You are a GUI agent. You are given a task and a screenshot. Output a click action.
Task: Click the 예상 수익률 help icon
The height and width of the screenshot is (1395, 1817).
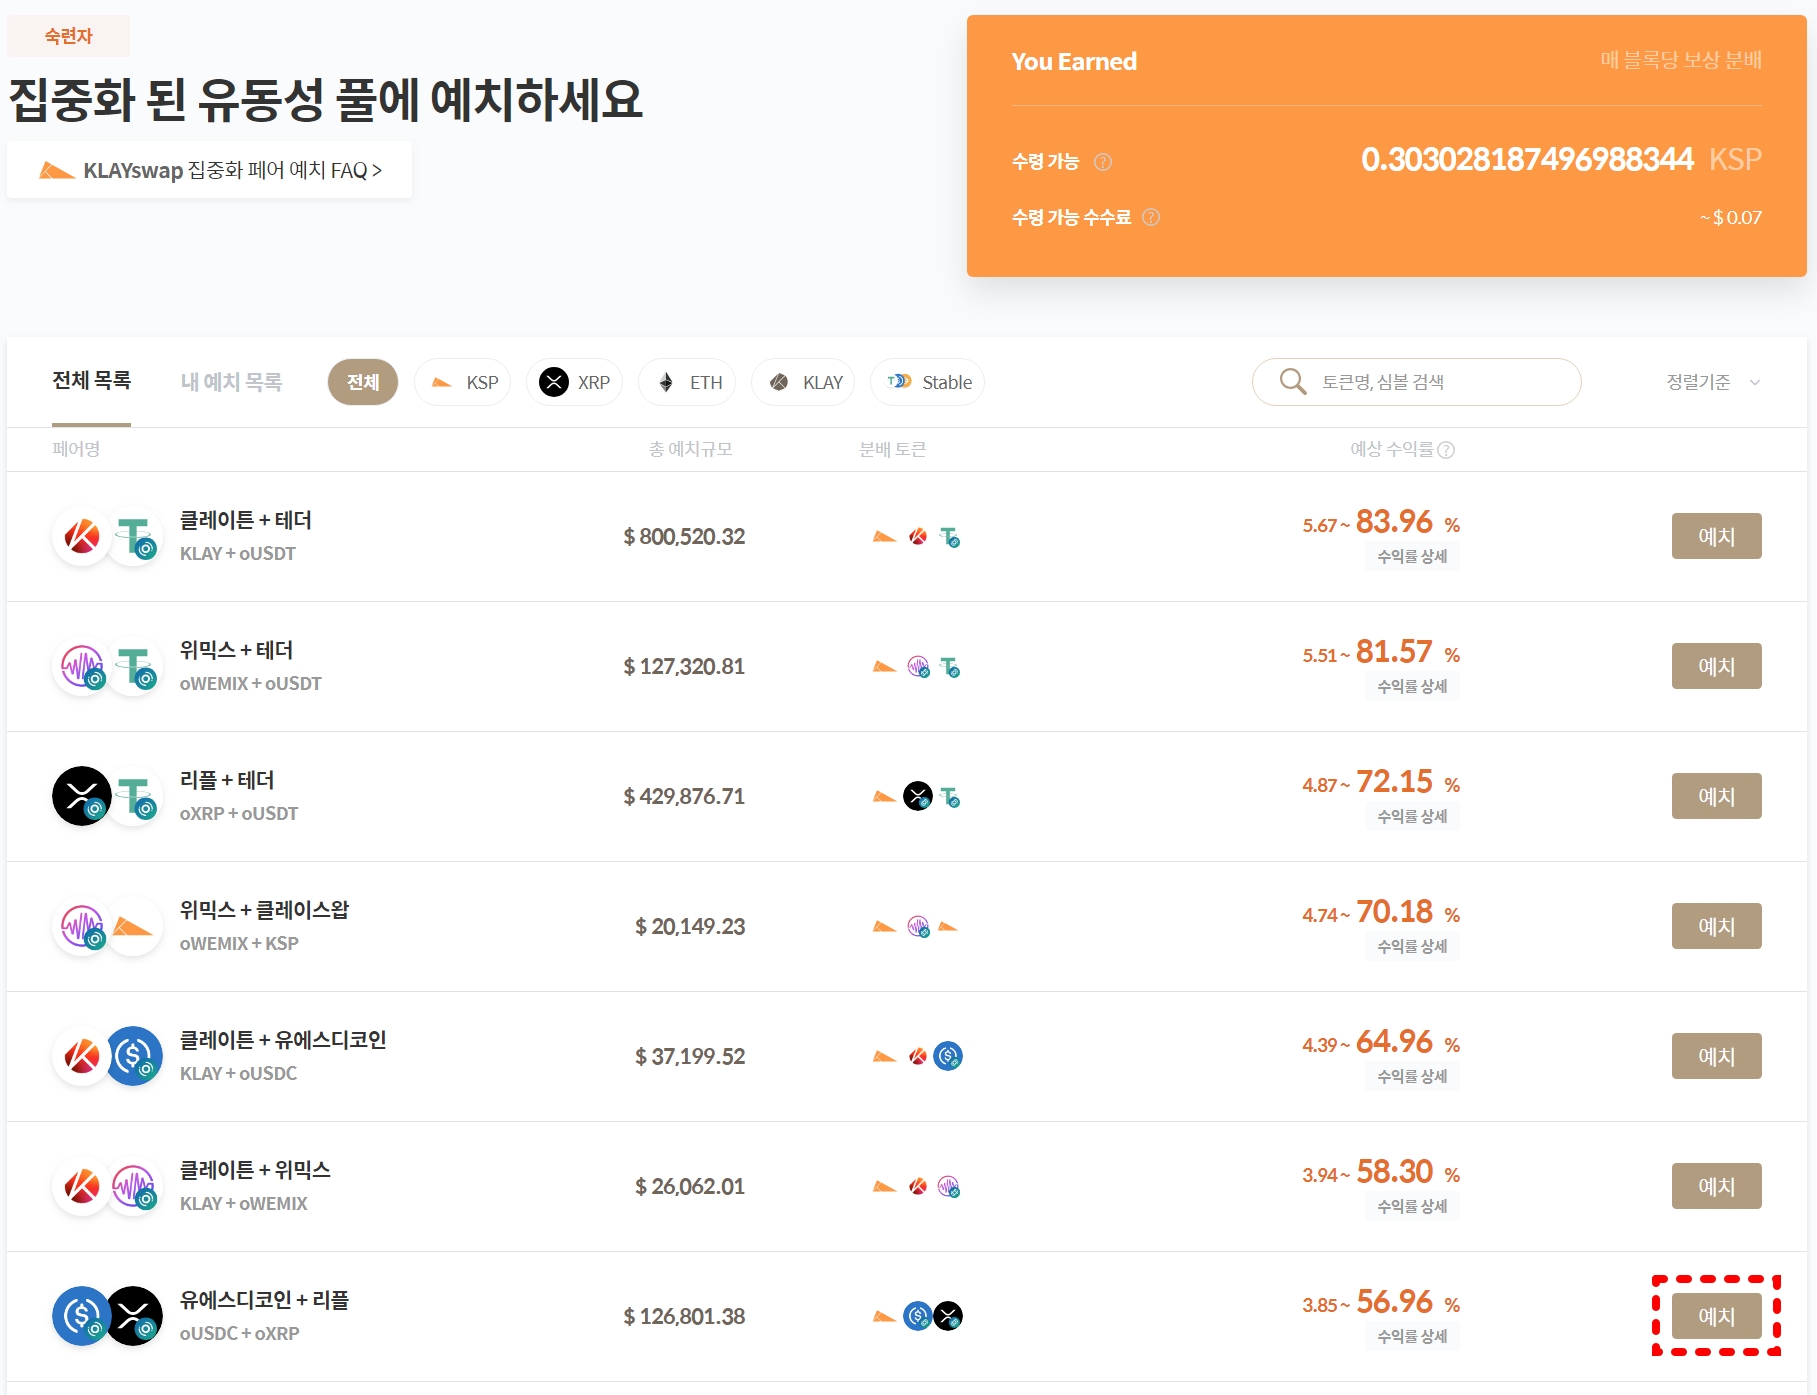pos(1446,450)
